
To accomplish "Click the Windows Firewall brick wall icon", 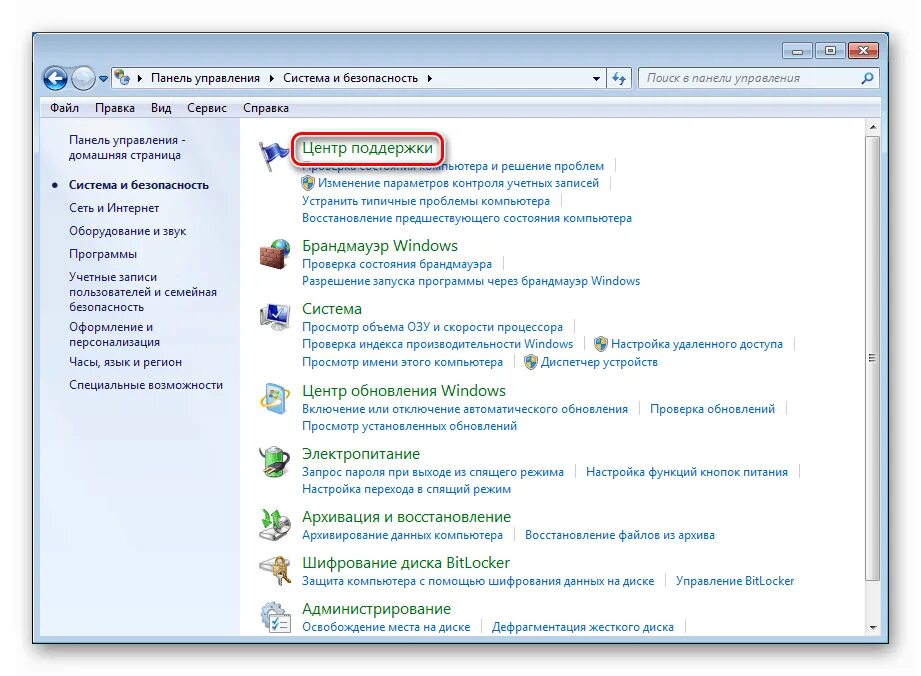I will (275, 254).
